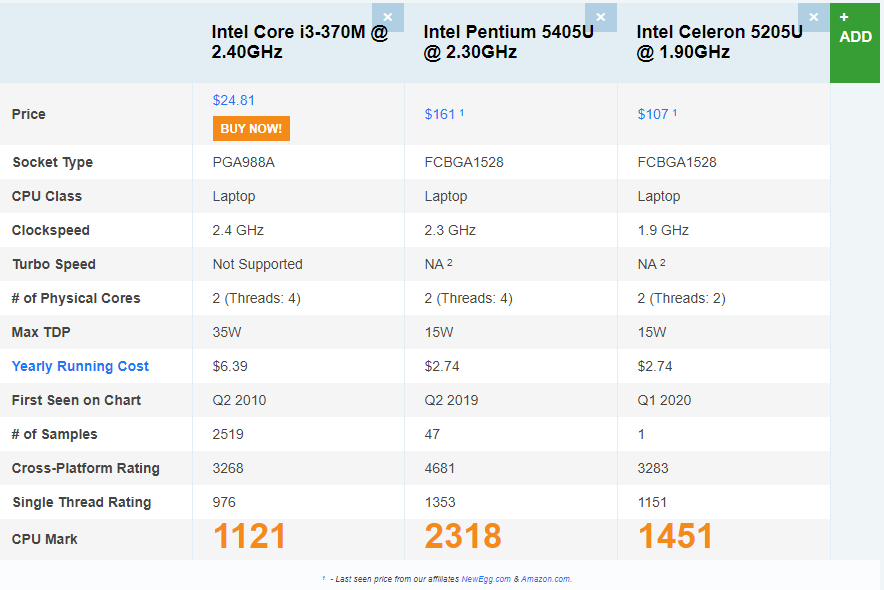Click the Intel Celeron 5205U heading
Screen dimensions: 884x590
pos(719,42)
